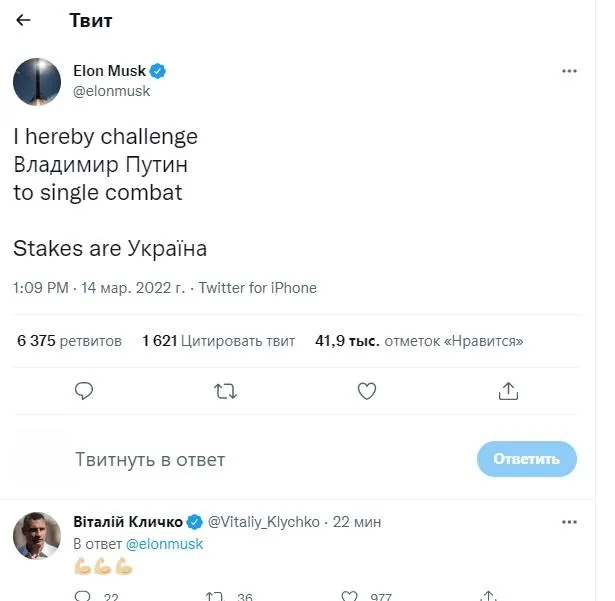The width and height of the screenshot is (615, 601).
Task: Click @elonmusk mention in Кличко's reply
Action: point(164,544)
